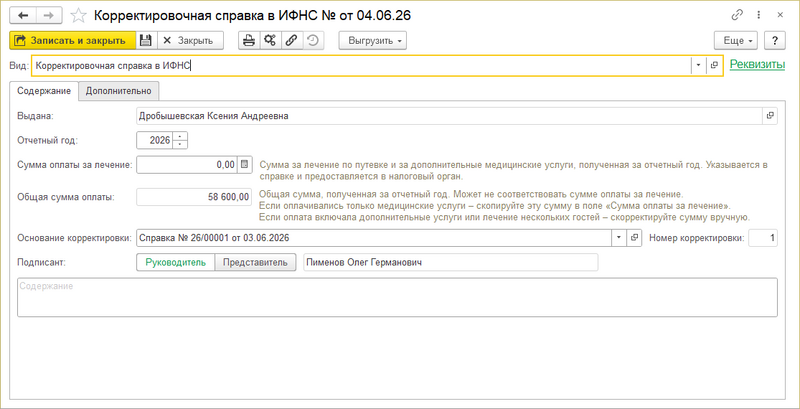Open help with the question mark button
This screenshot has height=409, width=800.
pos(775,40)
